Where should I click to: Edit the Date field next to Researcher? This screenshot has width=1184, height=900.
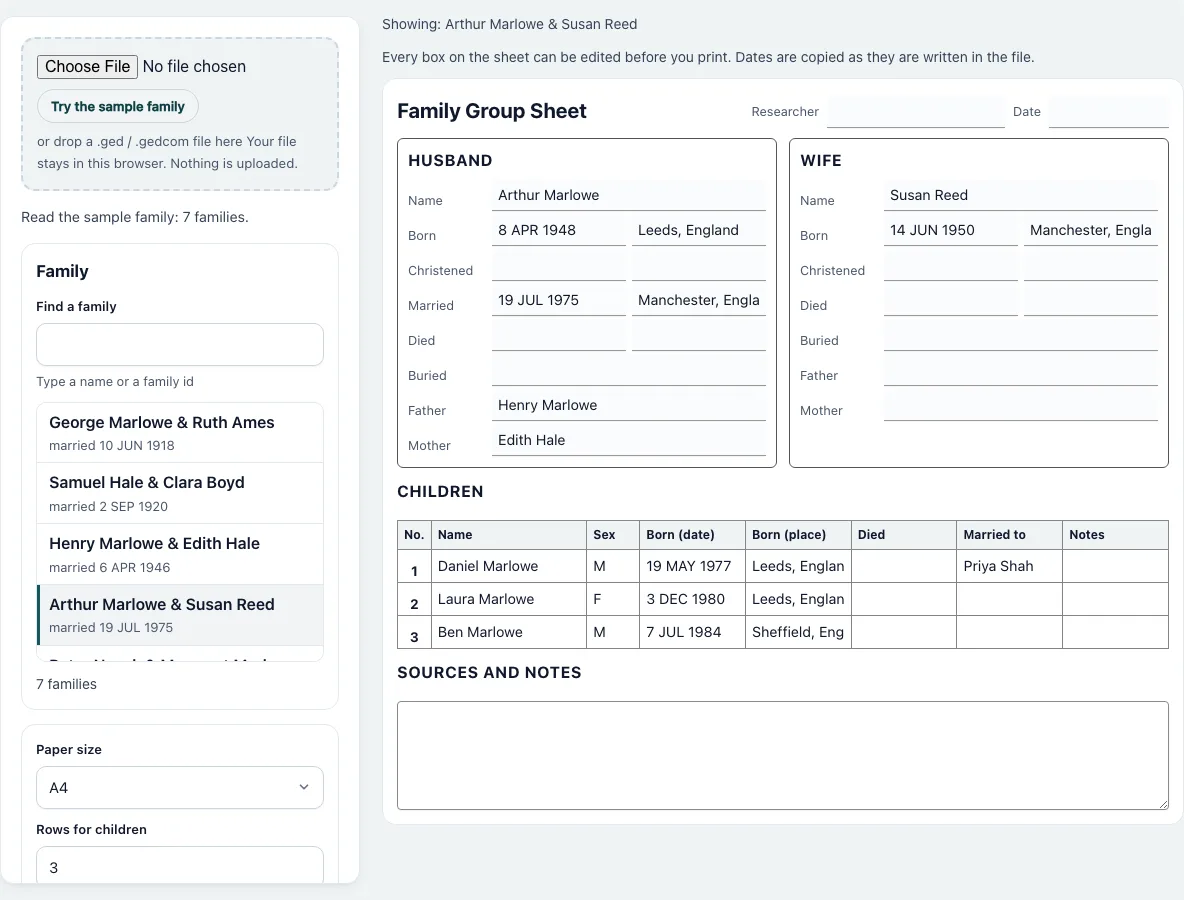click(x=1108, y=112)
